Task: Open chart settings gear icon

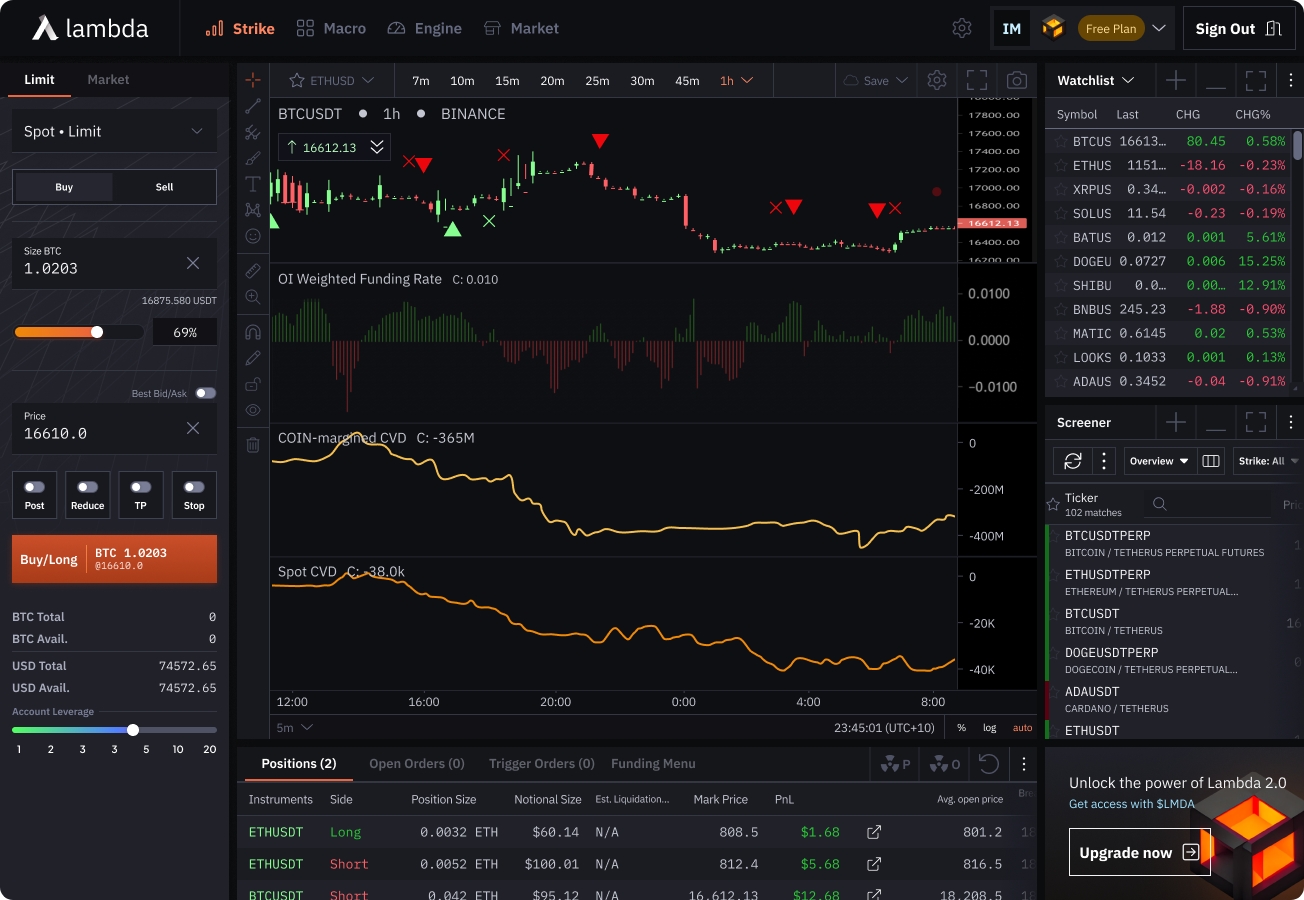Action: tap(937, 80)
